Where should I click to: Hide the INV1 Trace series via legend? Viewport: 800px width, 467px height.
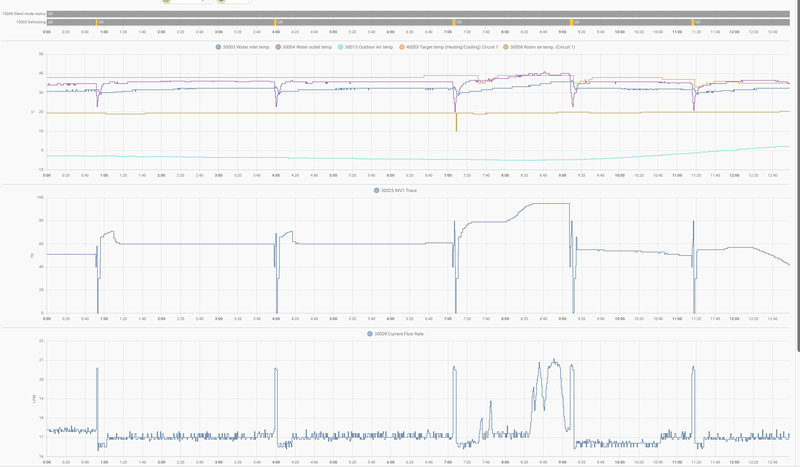[x=395, y=190]
